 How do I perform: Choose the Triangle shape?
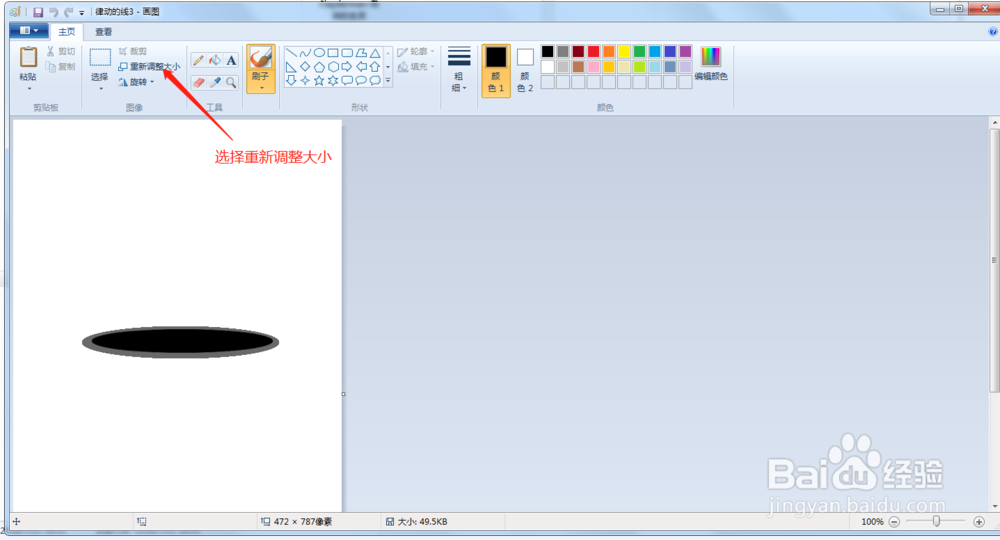tap(375, 53)
